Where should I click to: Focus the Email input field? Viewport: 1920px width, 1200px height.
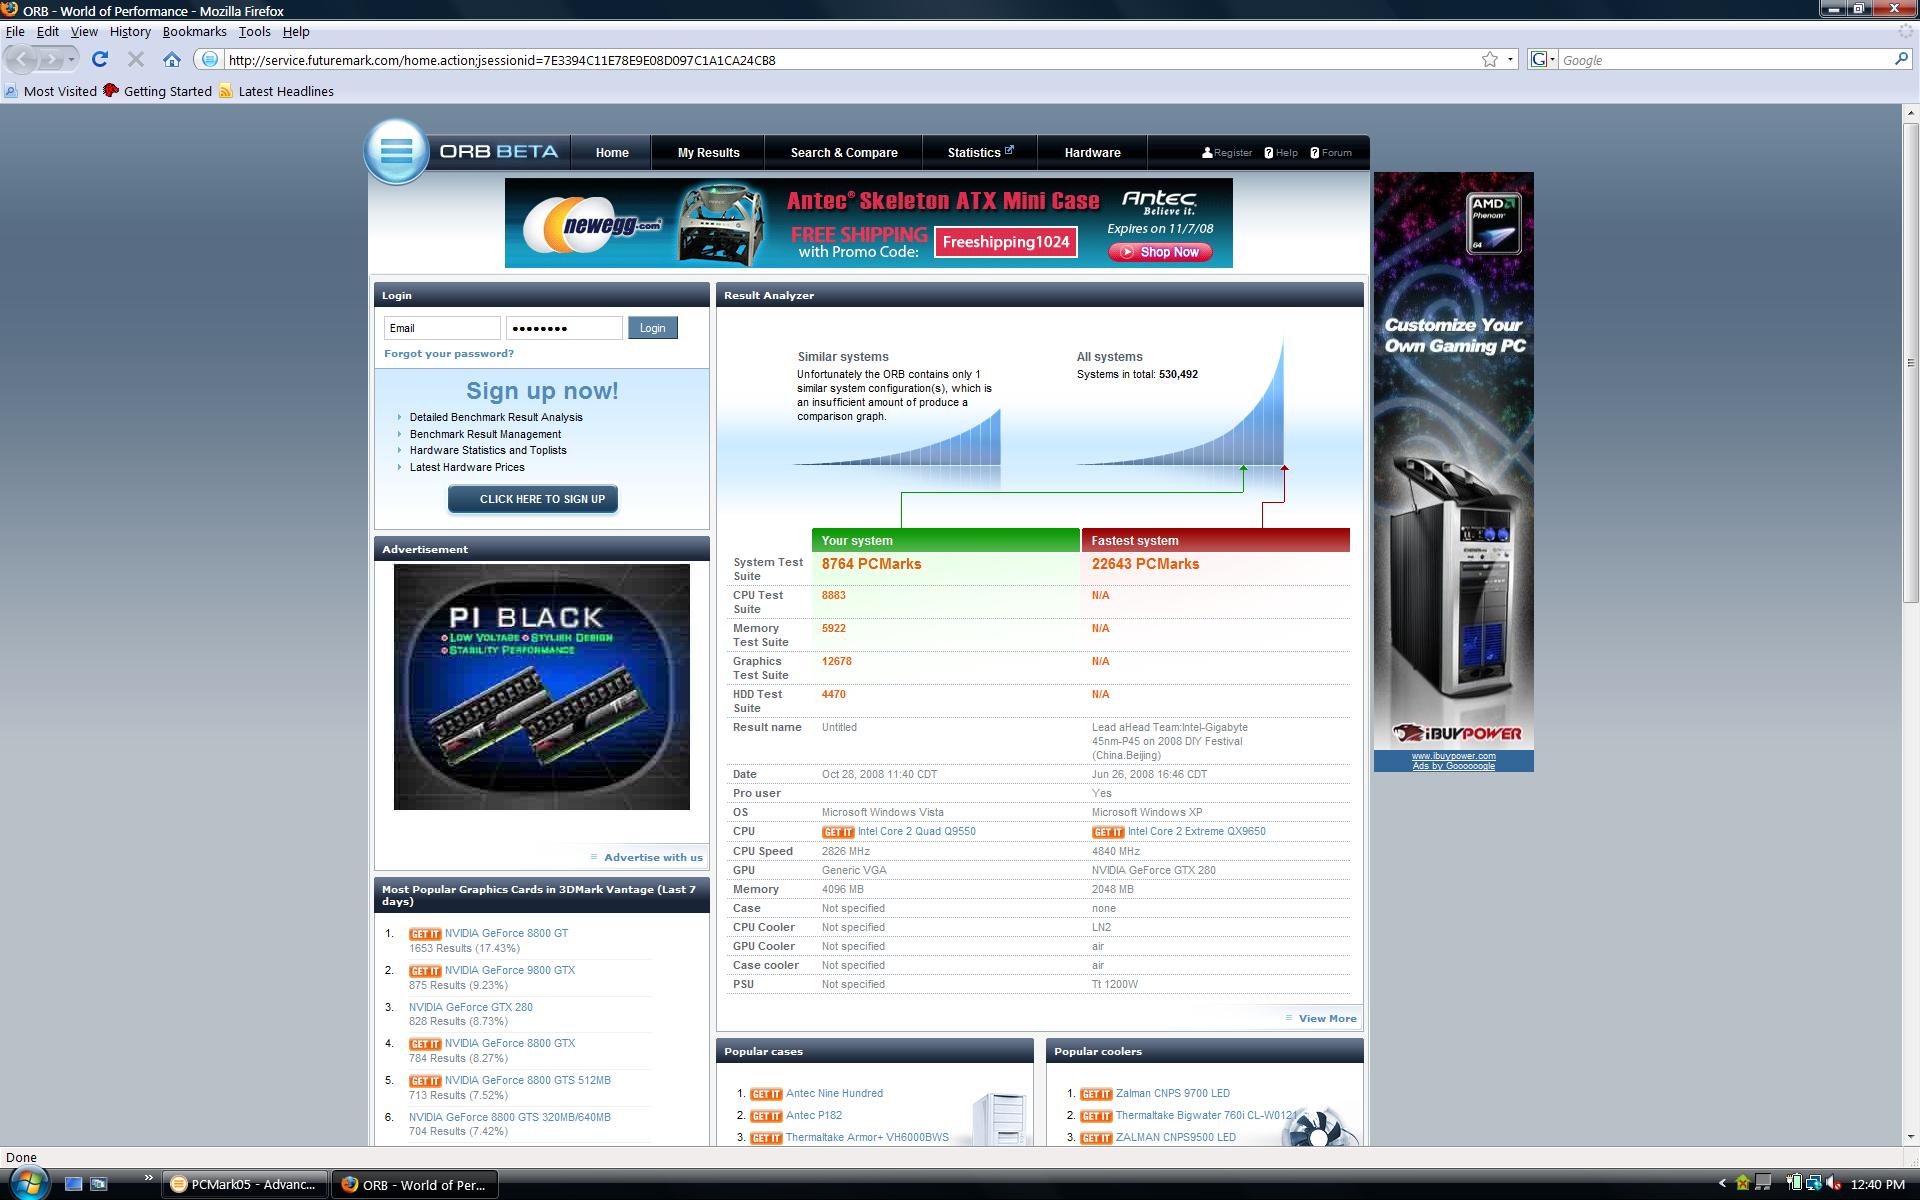[x=442, y=328]
